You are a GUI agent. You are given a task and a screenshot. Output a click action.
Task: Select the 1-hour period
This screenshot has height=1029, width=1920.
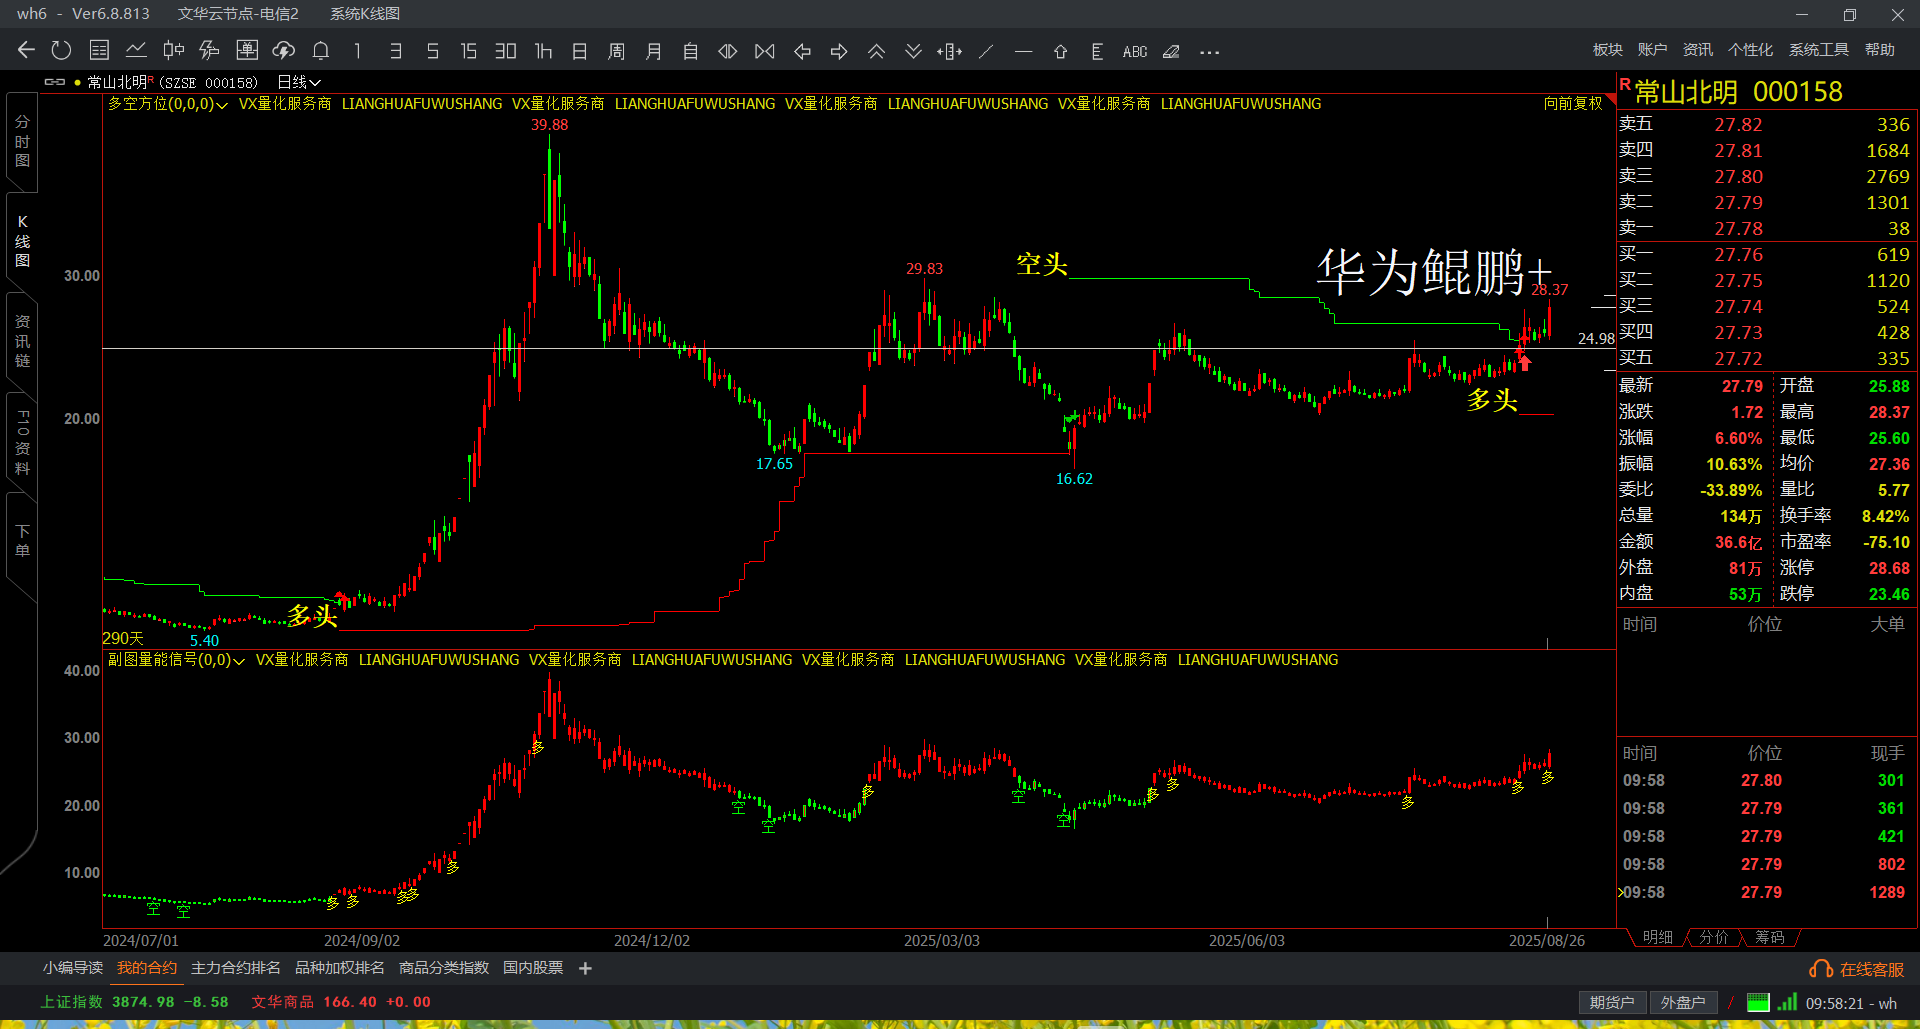pyautogui.click(x=543, y=51)
